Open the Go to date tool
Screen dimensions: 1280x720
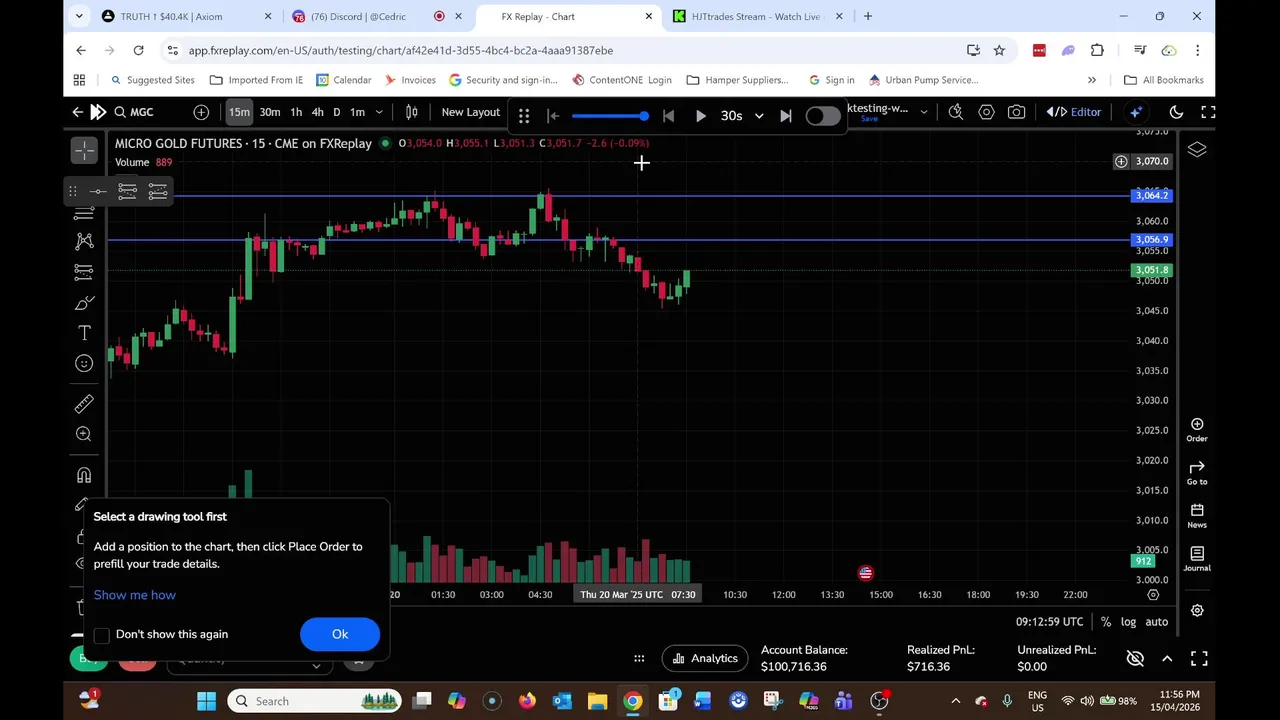click(x=1197, y=473)
